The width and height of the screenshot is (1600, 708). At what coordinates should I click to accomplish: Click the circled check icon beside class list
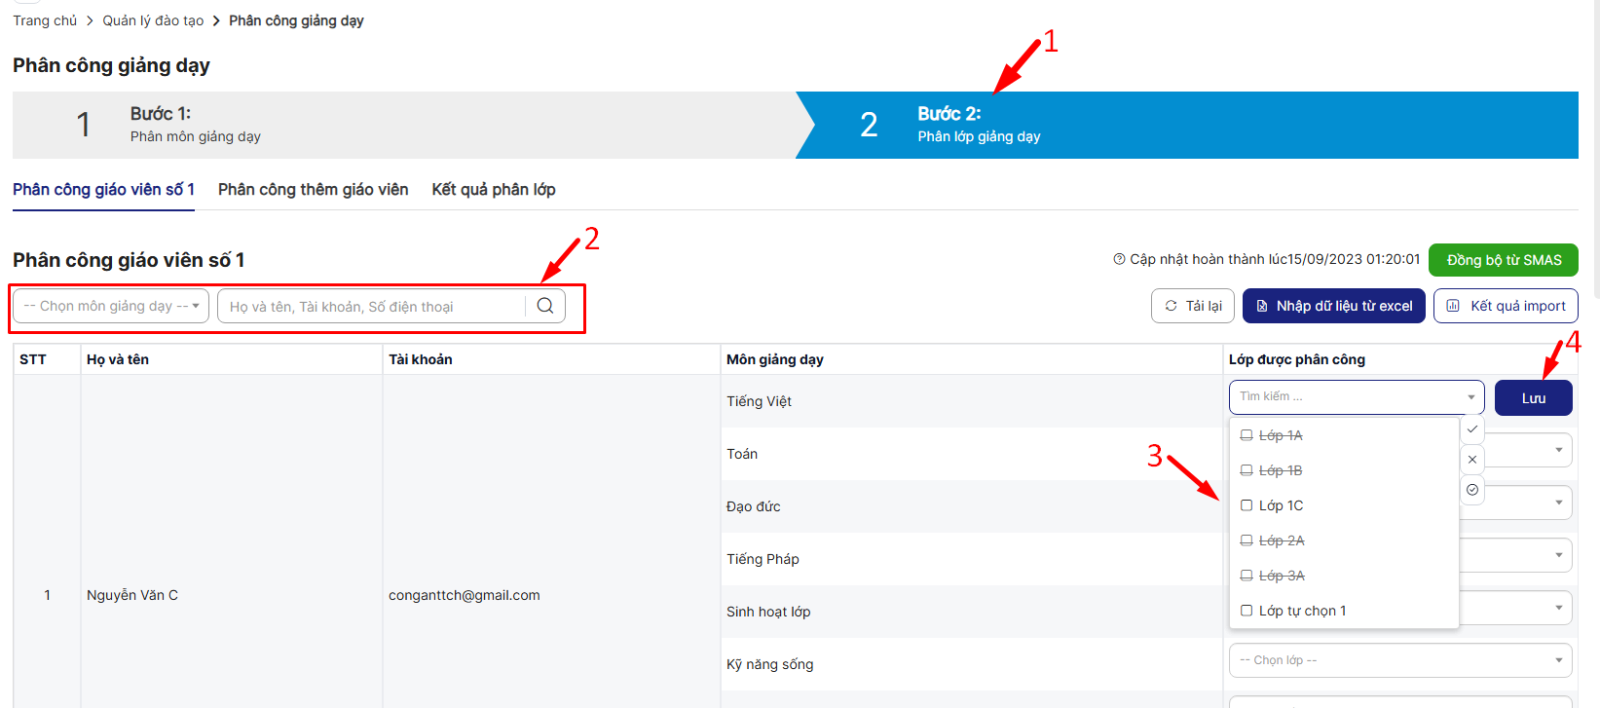1472,490
